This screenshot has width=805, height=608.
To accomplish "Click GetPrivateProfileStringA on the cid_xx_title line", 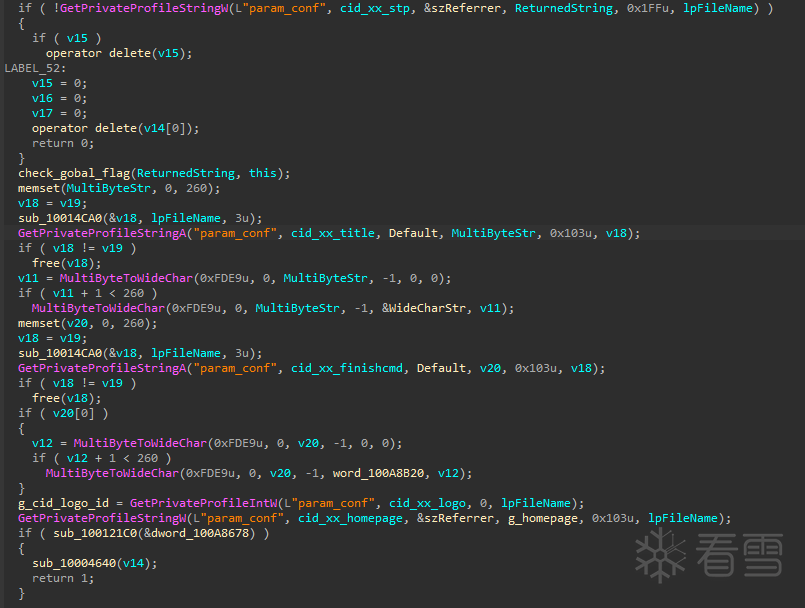I will [x=102, y=233].
